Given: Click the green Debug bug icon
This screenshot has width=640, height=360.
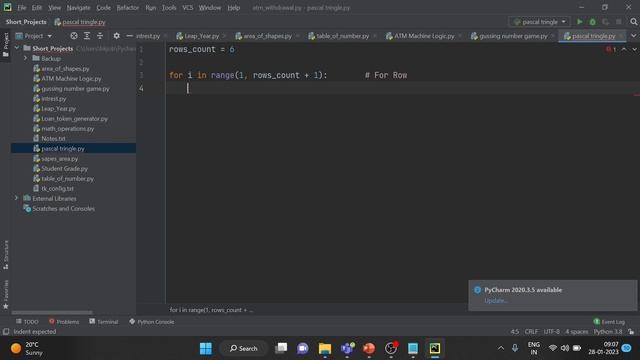Looking at the screenshot, I should [593, 22].
